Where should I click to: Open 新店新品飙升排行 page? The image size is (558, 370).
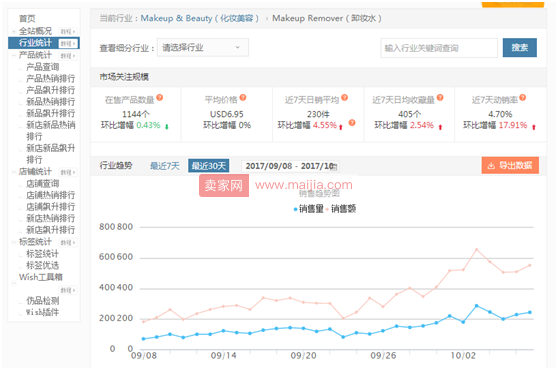pos(51,154)
